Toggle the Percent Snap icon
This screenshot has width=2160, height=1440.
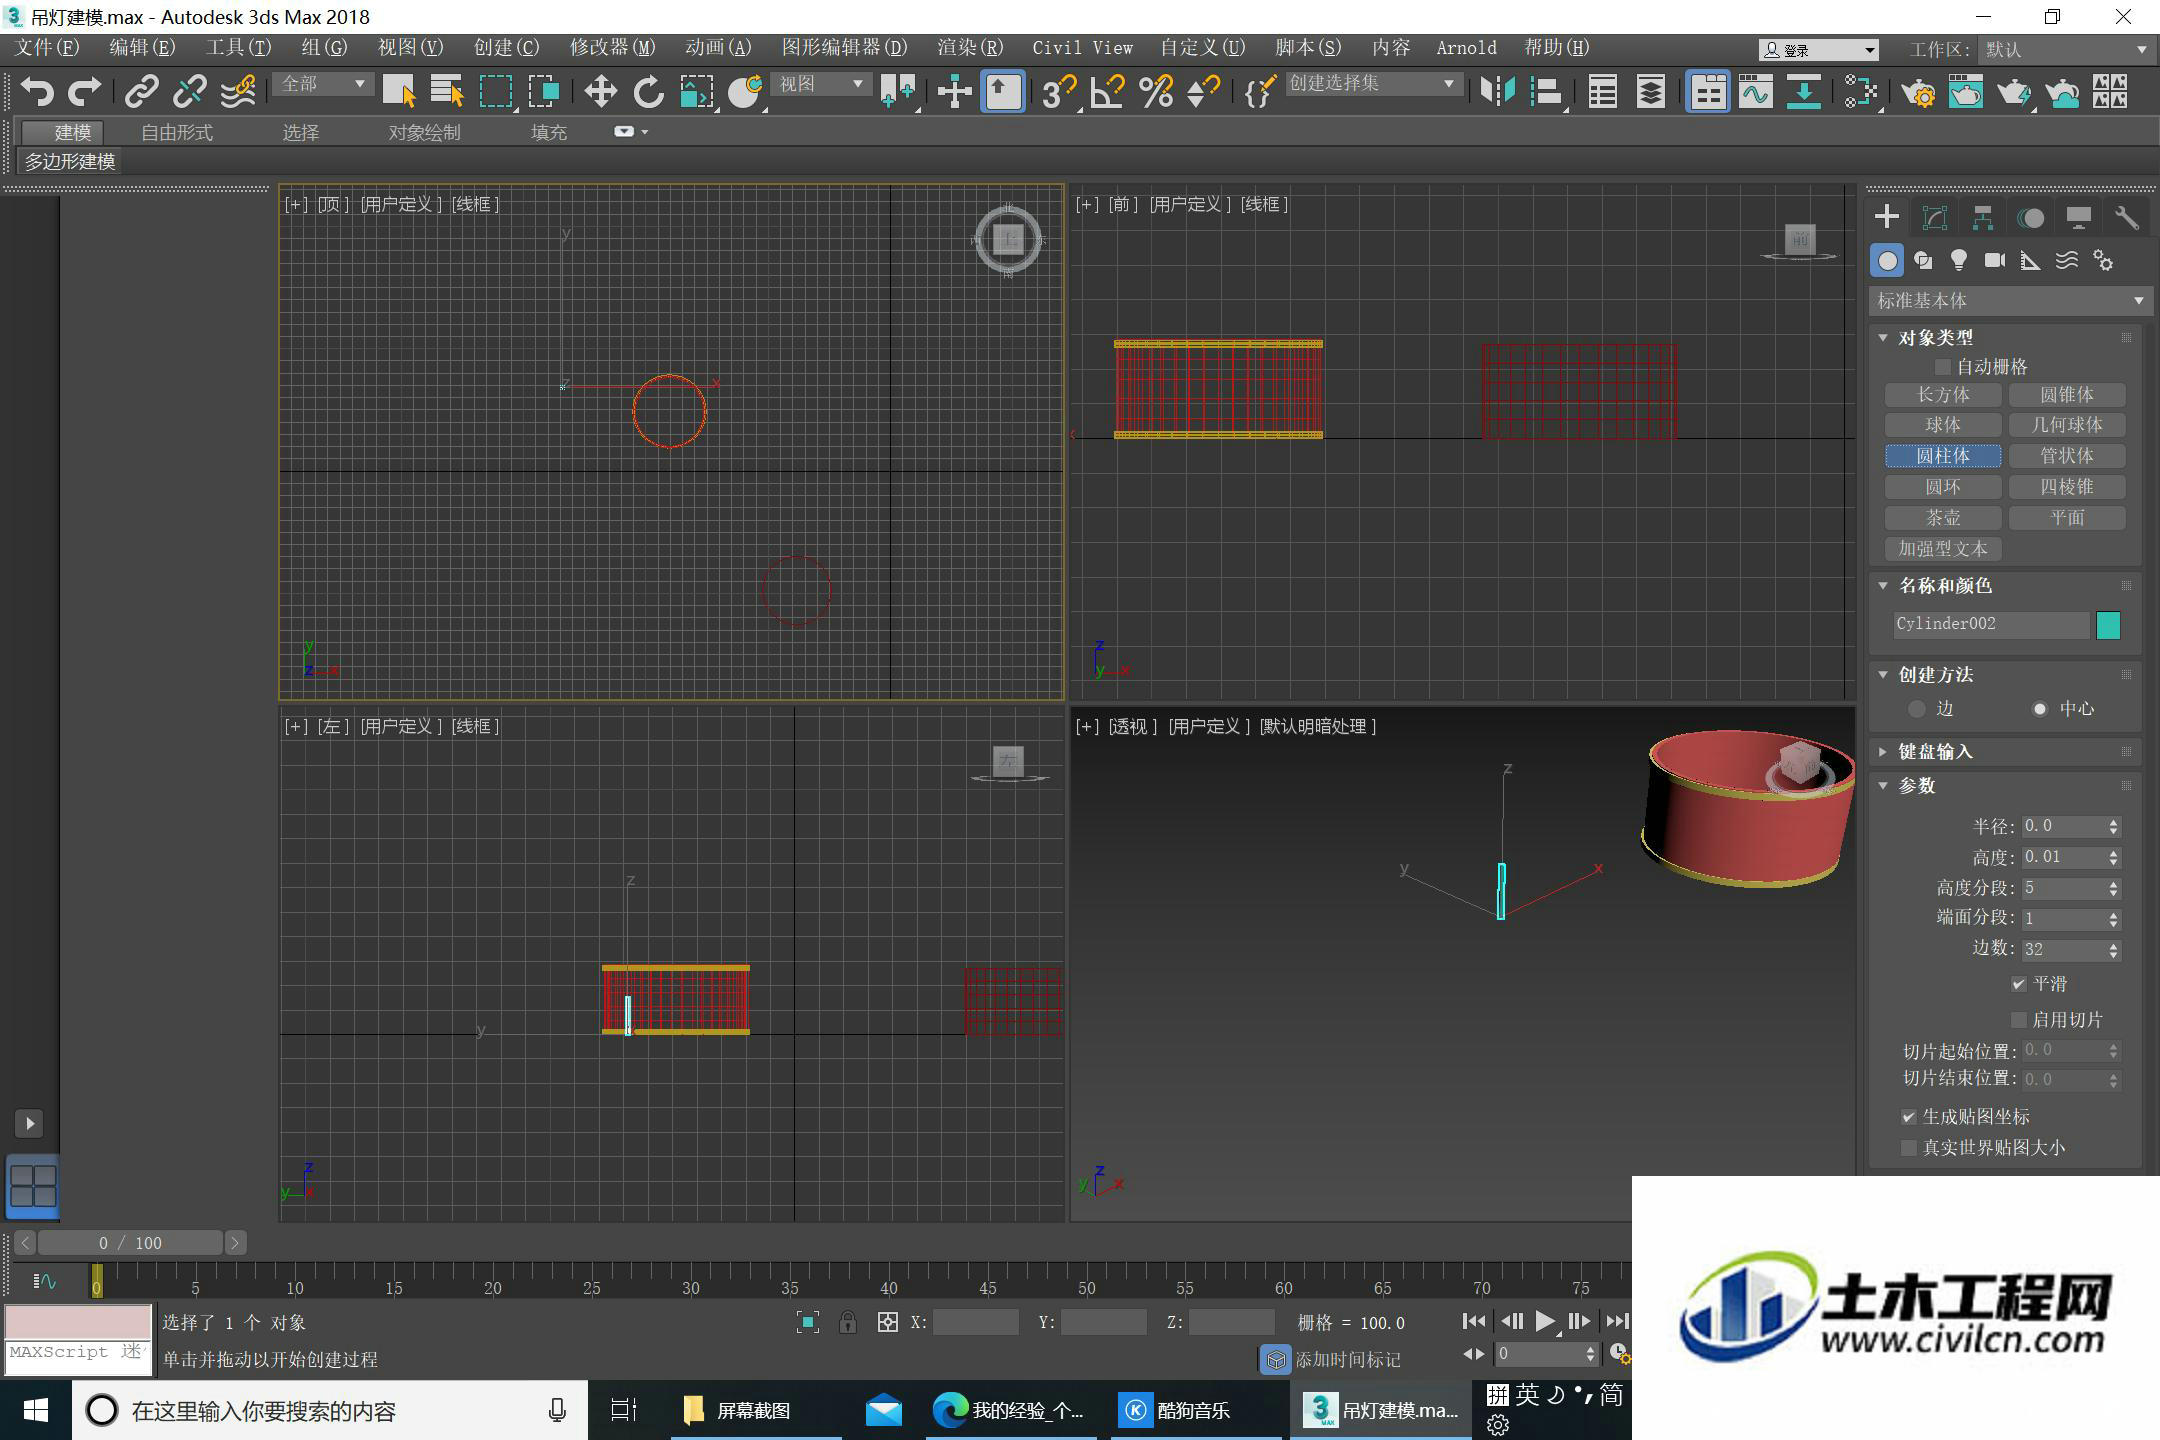click(x=1156, y=92)
